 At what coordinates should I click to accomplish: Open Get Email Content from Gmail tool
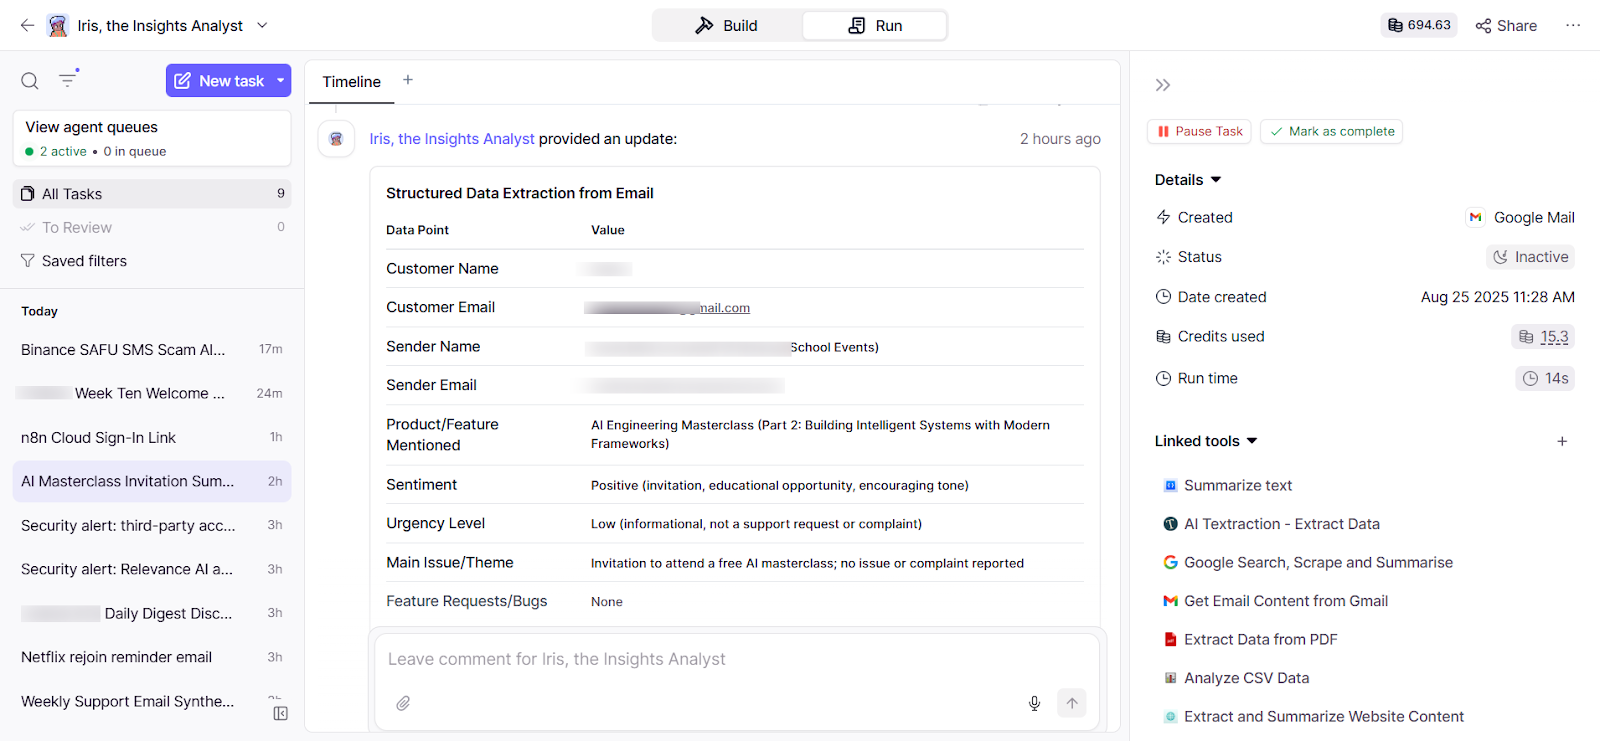coord(1275,601)
